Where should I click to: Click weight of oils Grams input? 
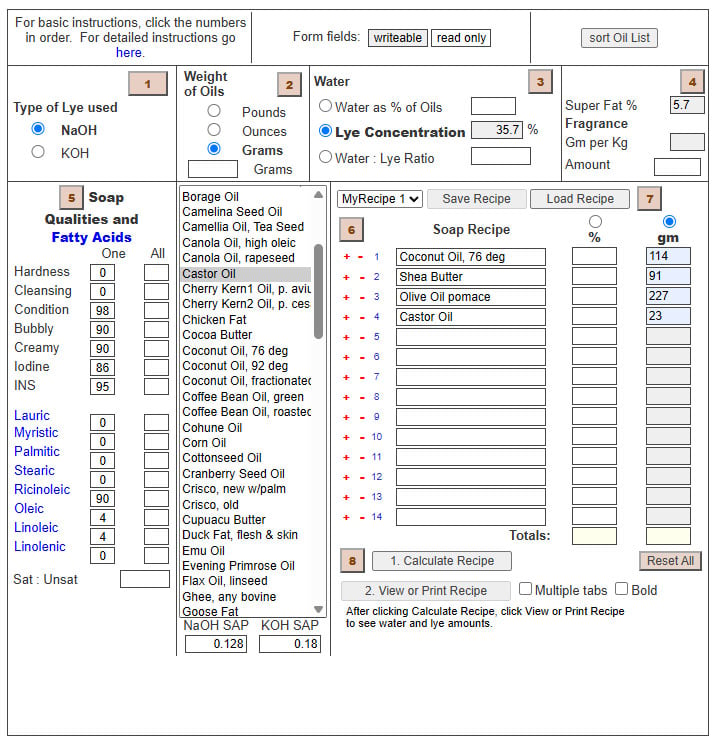213,169
